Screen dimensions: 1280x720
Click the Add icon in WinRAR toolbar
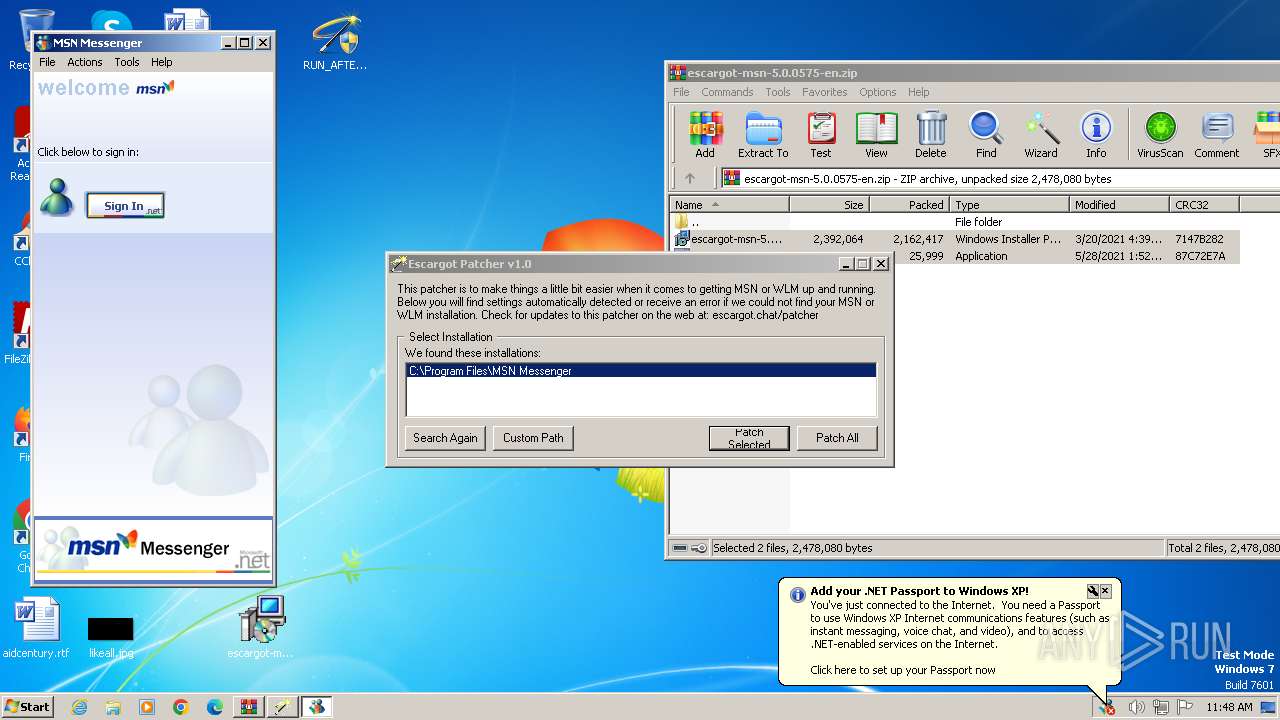[705, 135]
